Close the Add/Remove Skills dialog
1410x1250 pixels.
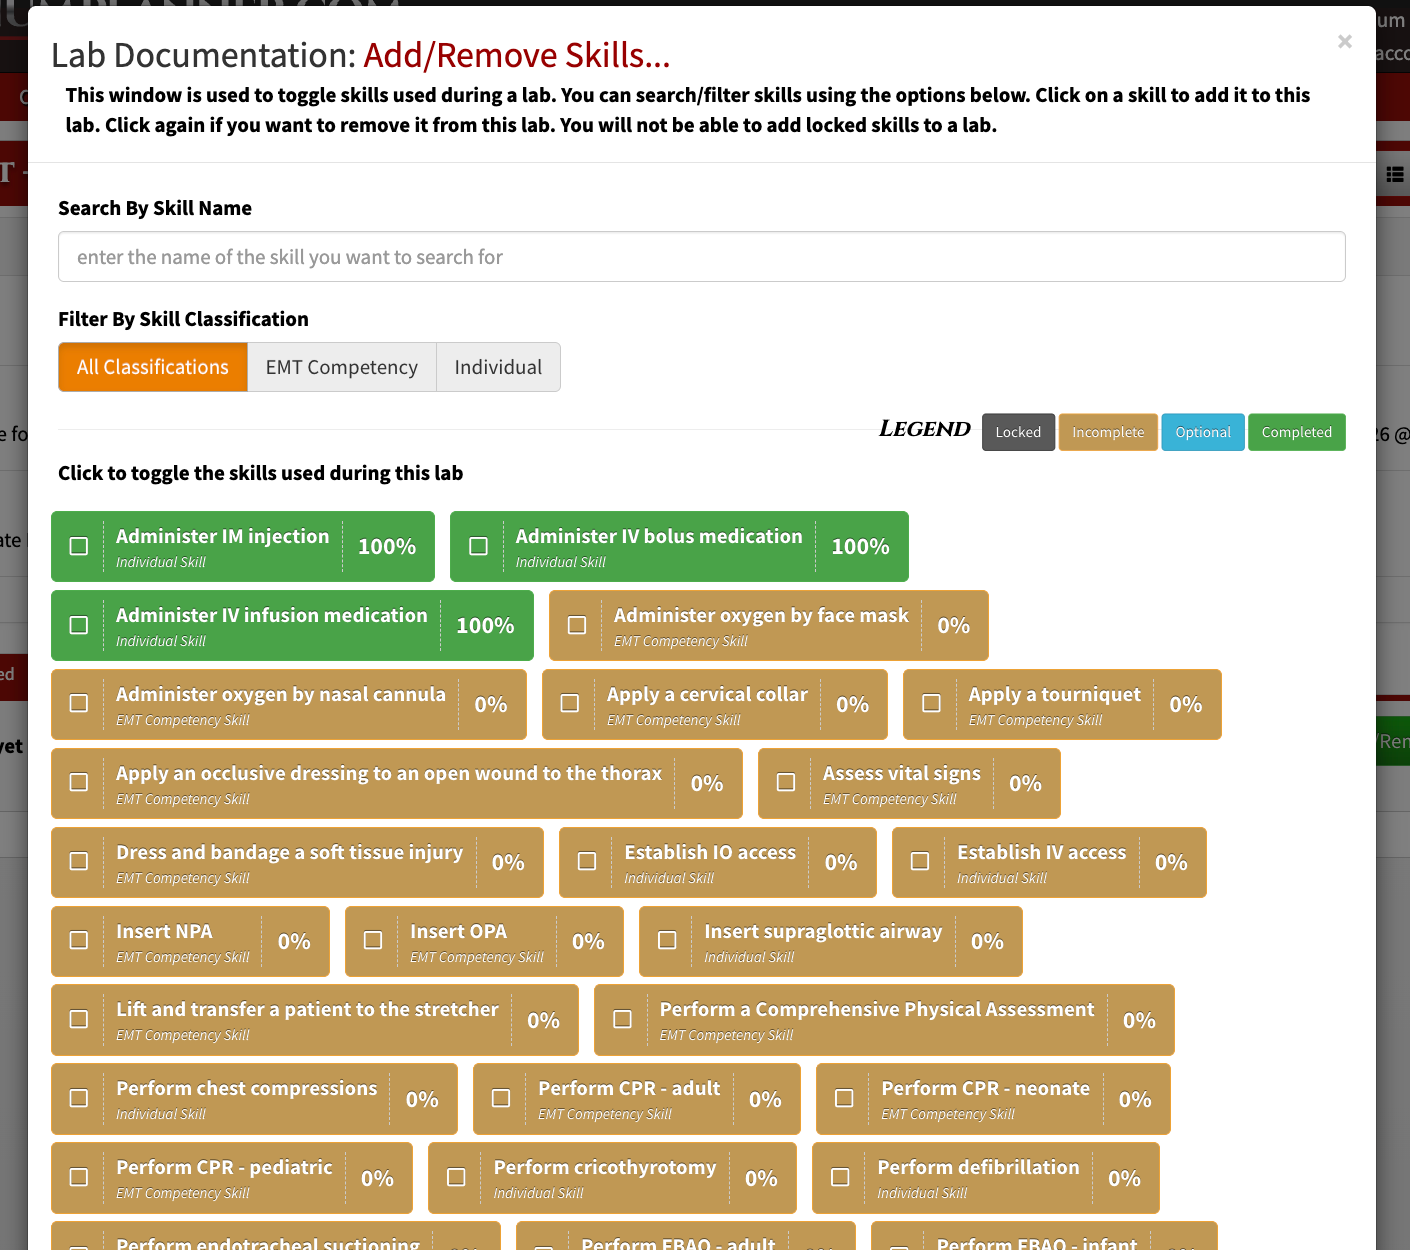1345,41
